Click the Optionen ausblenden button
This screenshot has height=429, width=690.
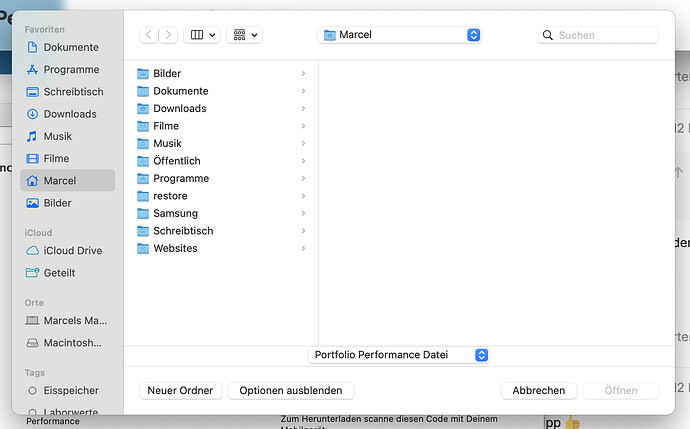point(291,391)
